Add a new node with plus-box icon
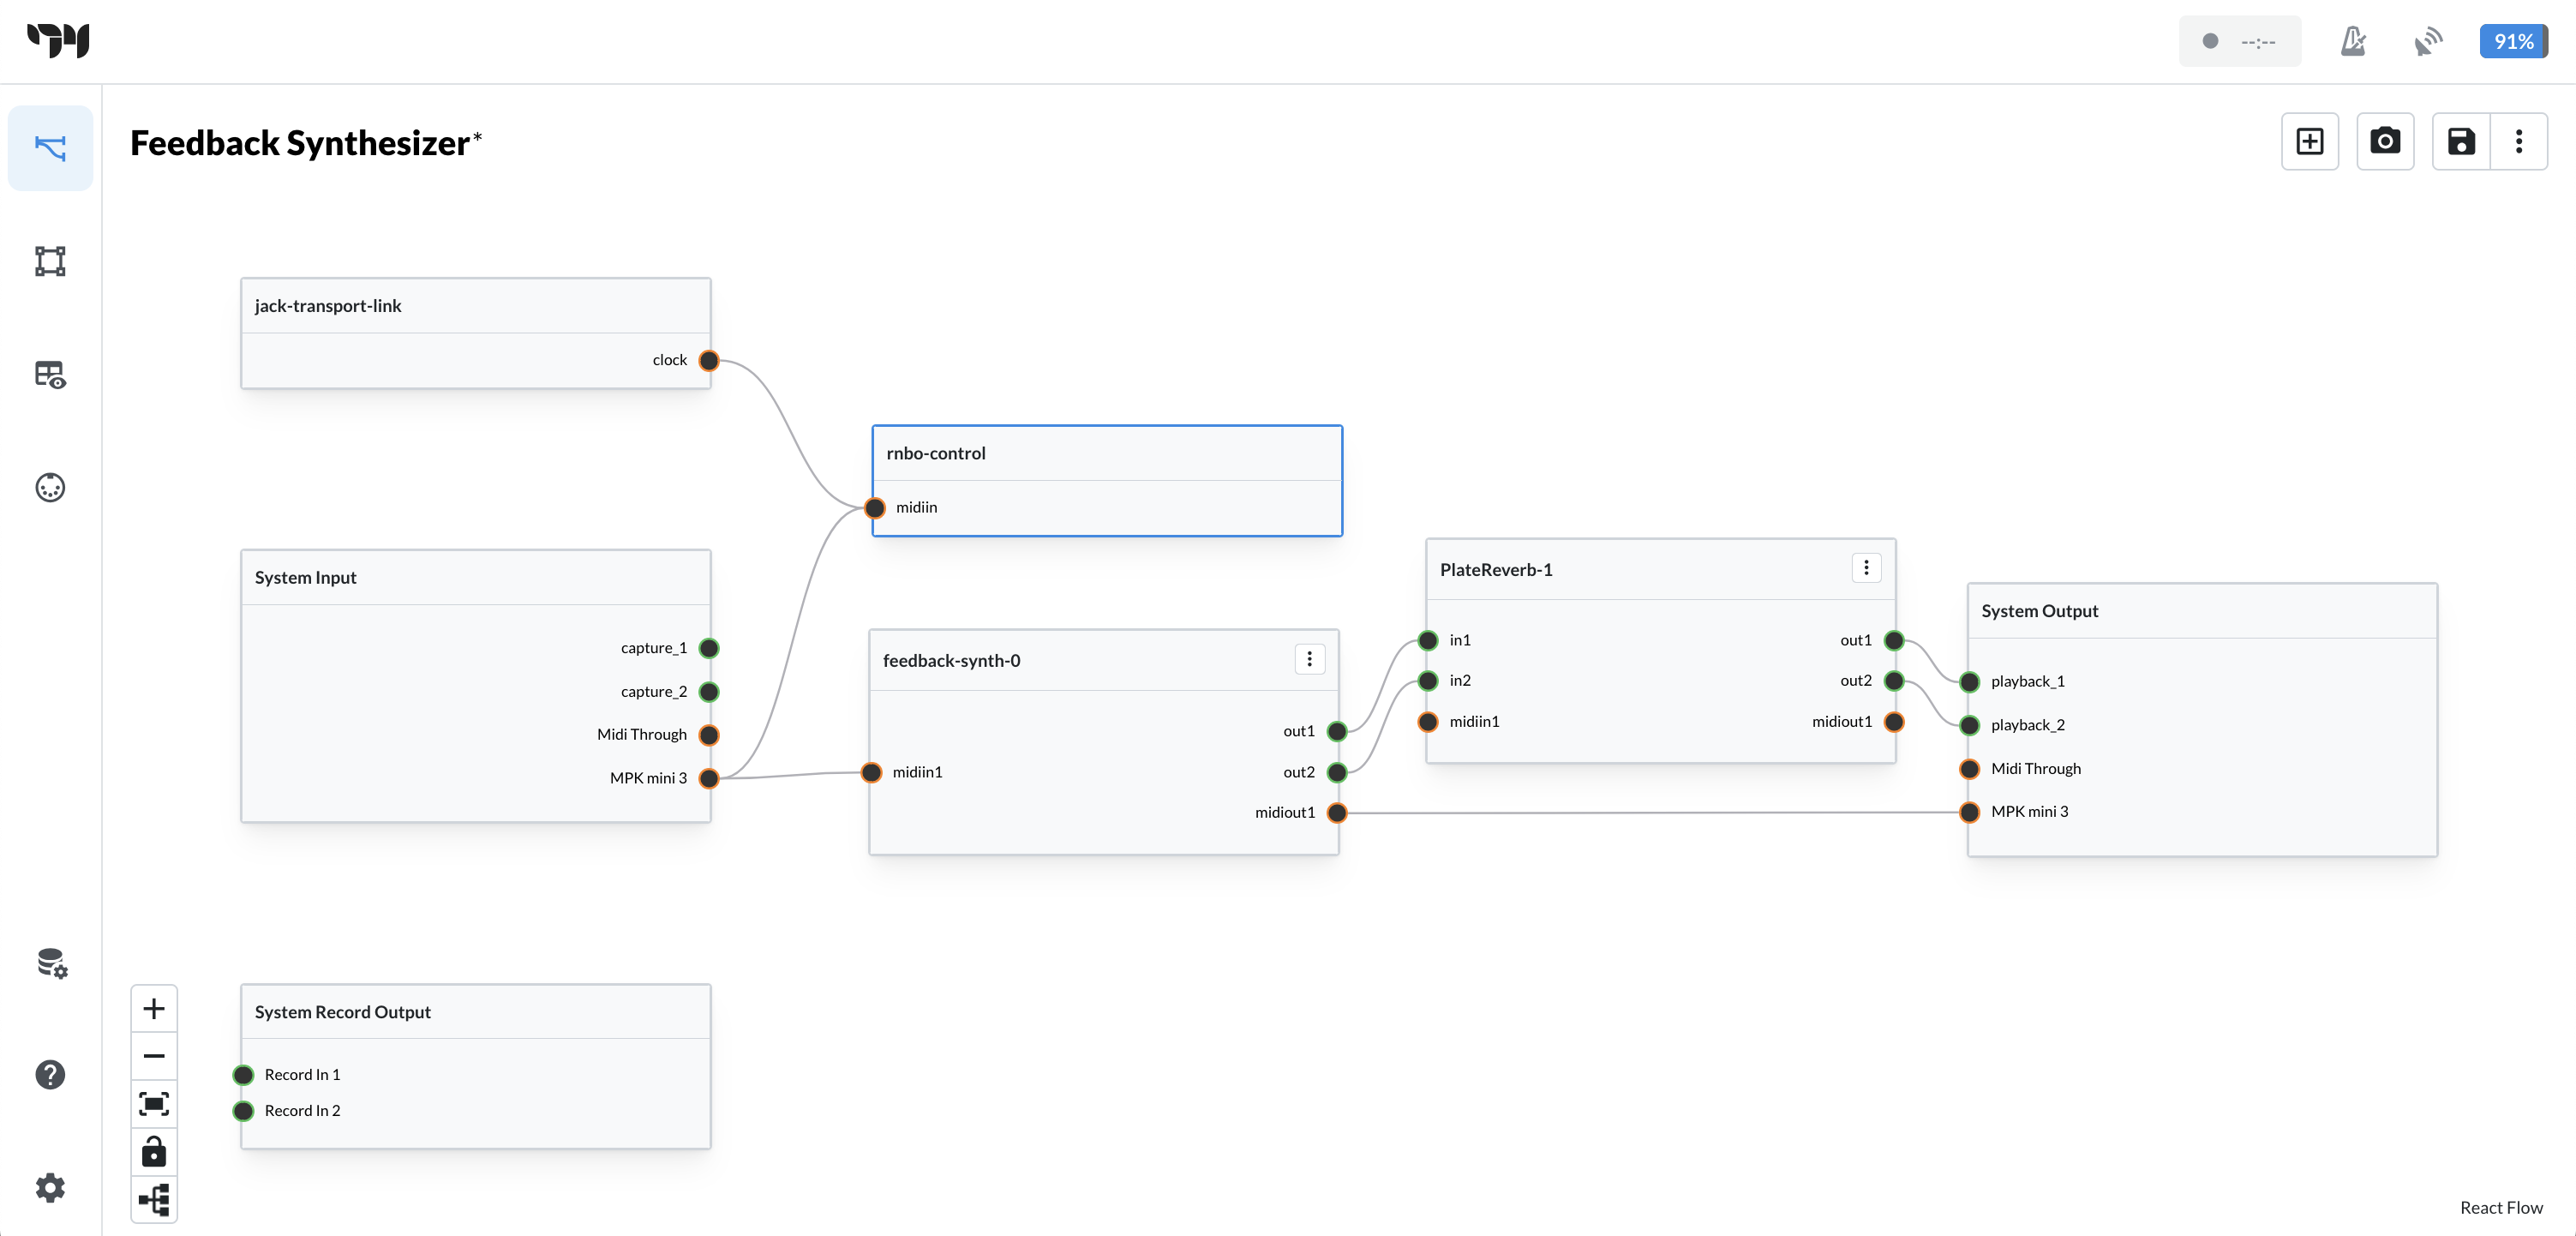The image size is (2576, 1236). tap(2310, 141)
